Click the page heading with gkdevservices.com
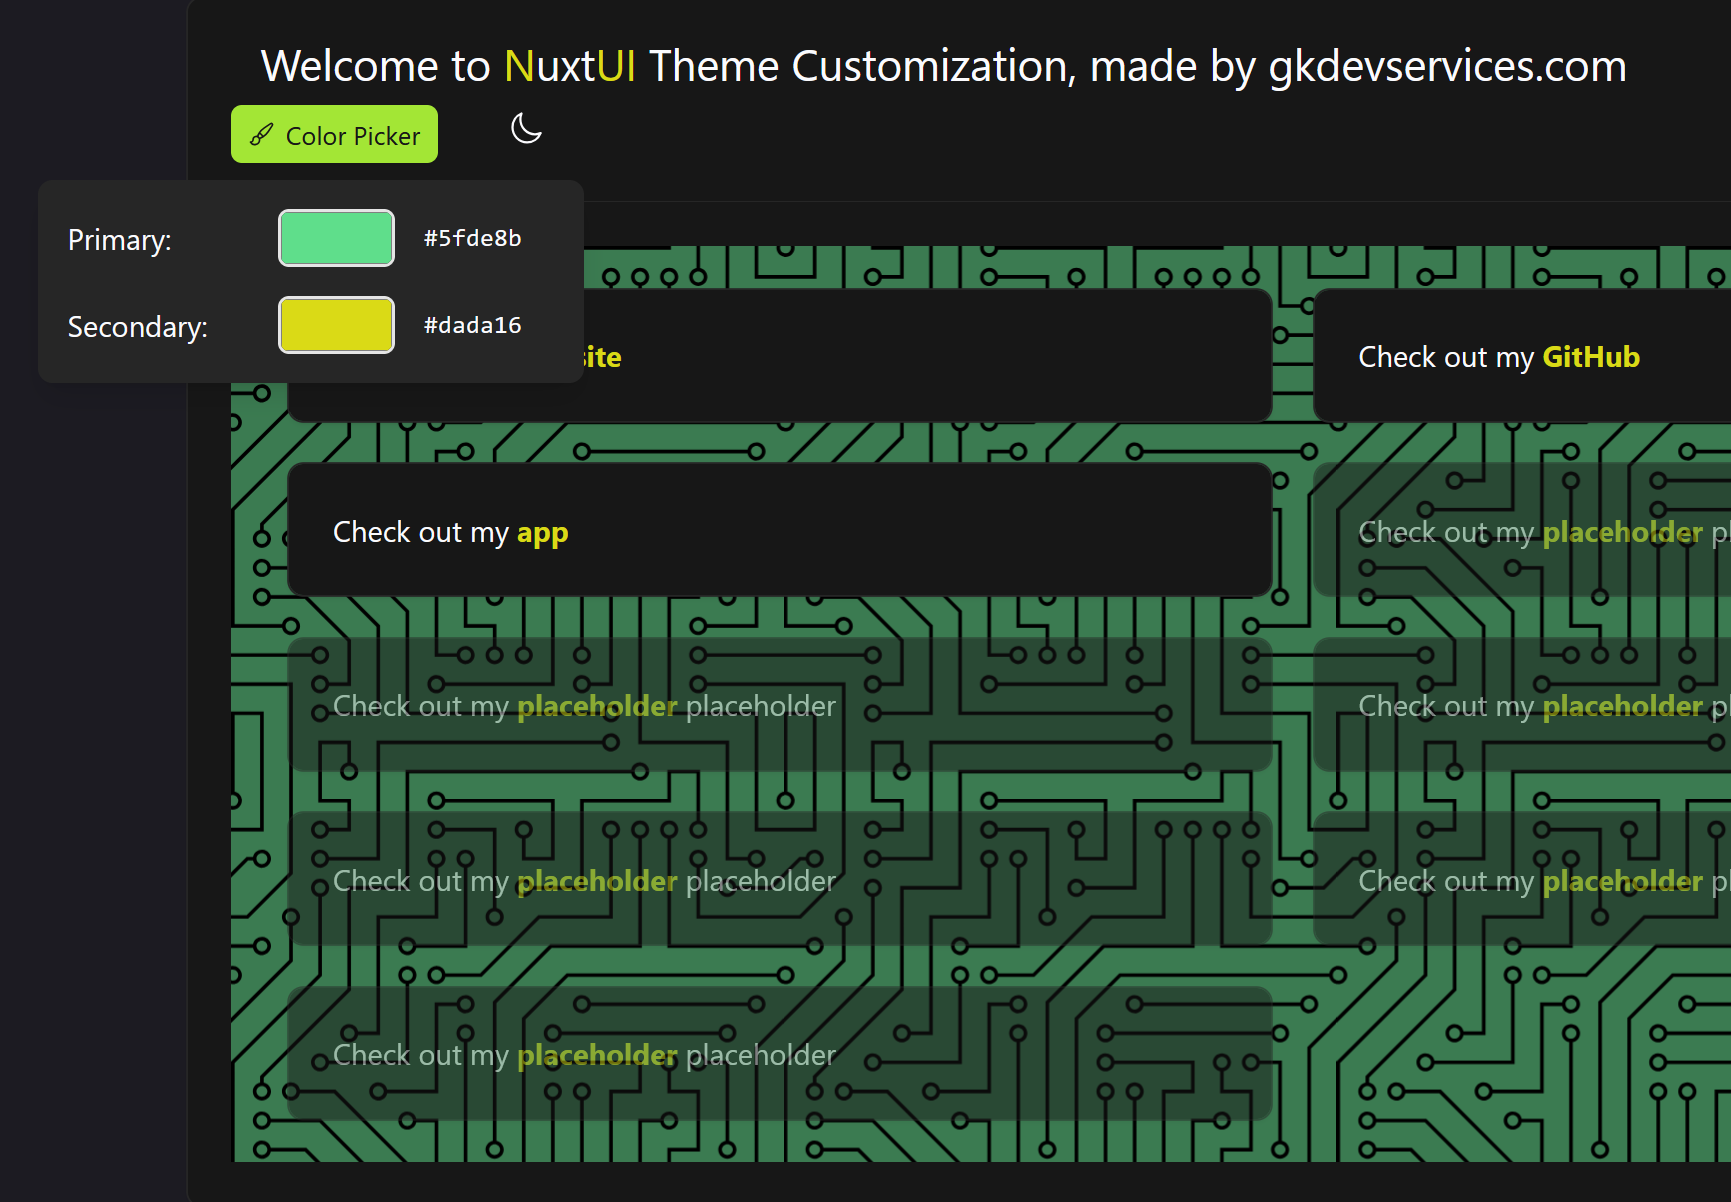Screen dimensions: 1731x1202 [x=944, y=66]
